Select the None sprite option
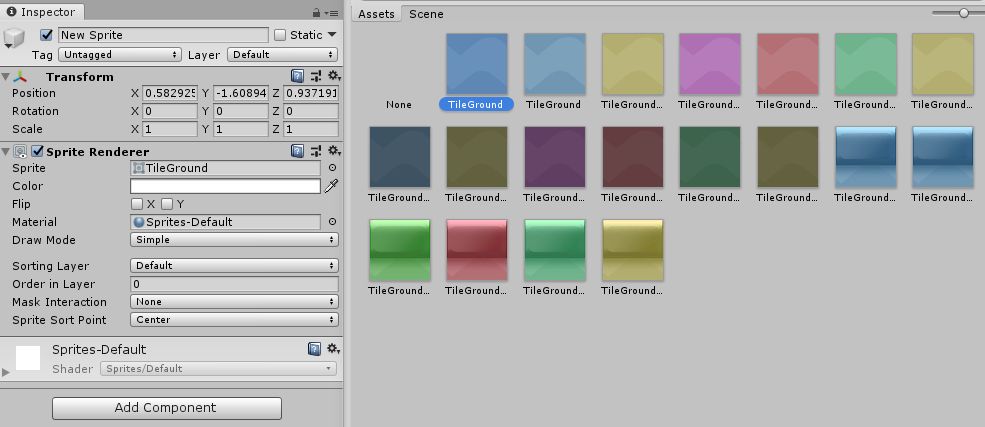This screenshot has width=985, height=427. click(x=399, y=105)
